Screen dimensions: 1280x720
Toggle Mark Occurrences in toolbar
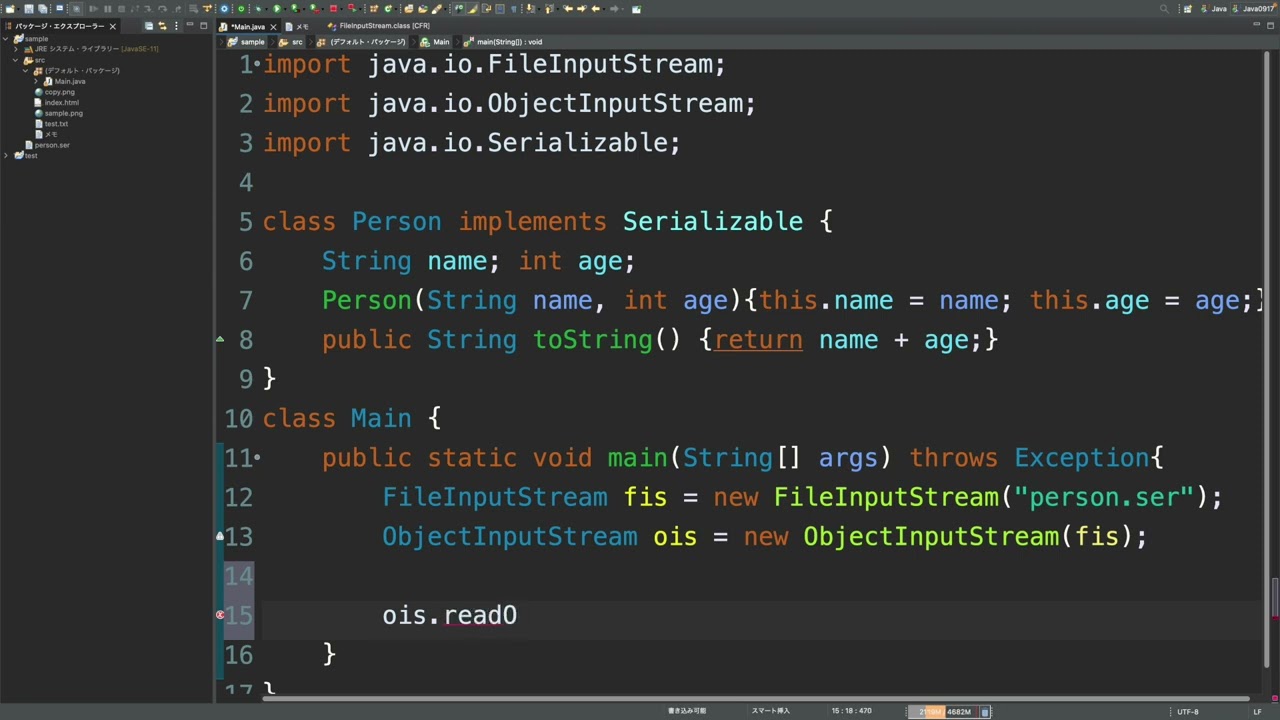[x=474, y=9]
